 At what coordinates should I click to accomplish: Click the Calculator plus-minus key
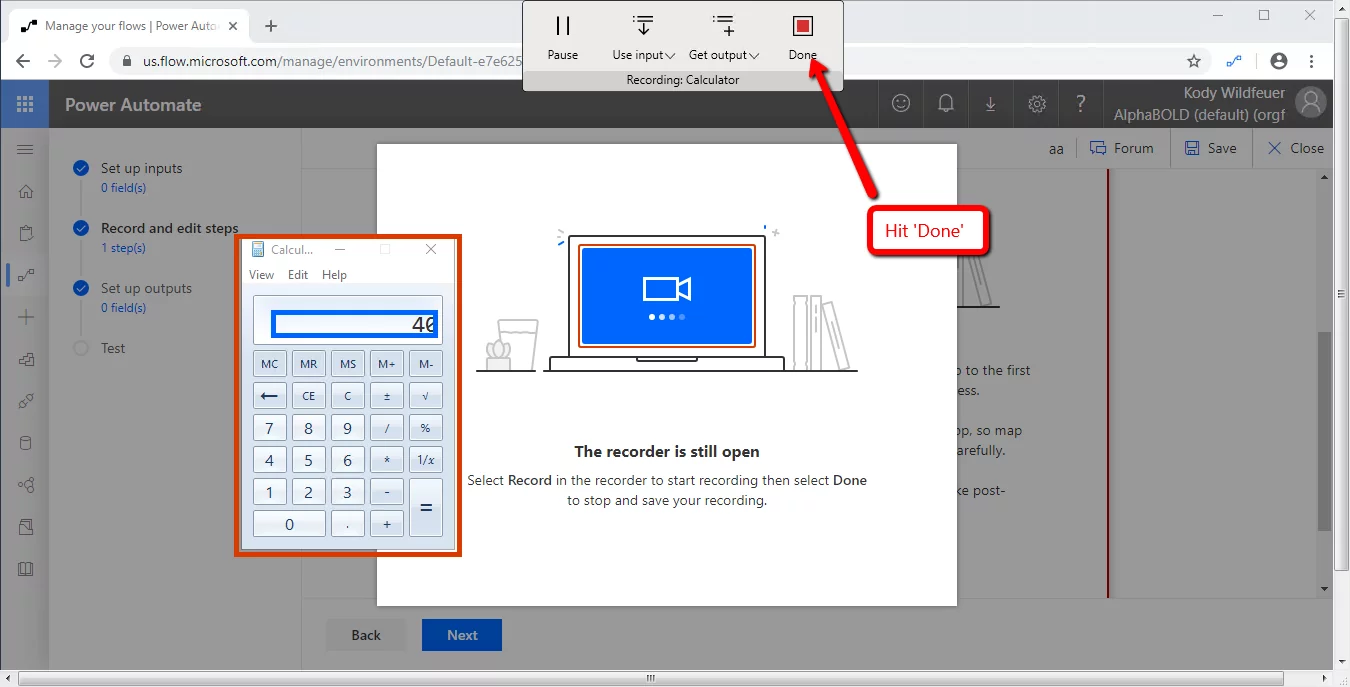pos(387,396)
